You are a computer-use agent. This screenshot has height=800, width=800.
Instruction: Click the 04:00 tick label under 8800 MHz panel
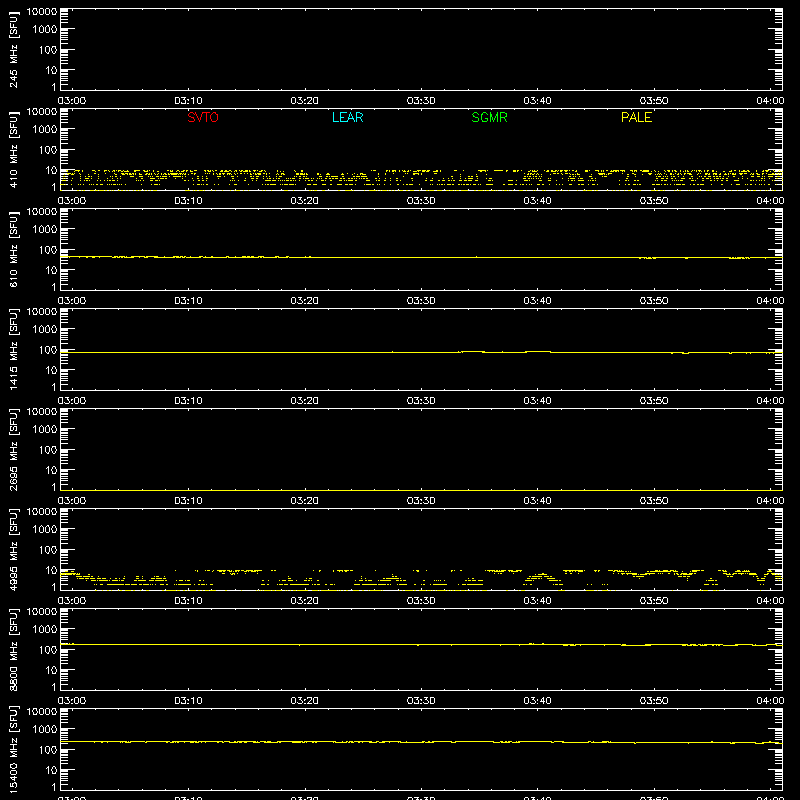click(770, 701)
